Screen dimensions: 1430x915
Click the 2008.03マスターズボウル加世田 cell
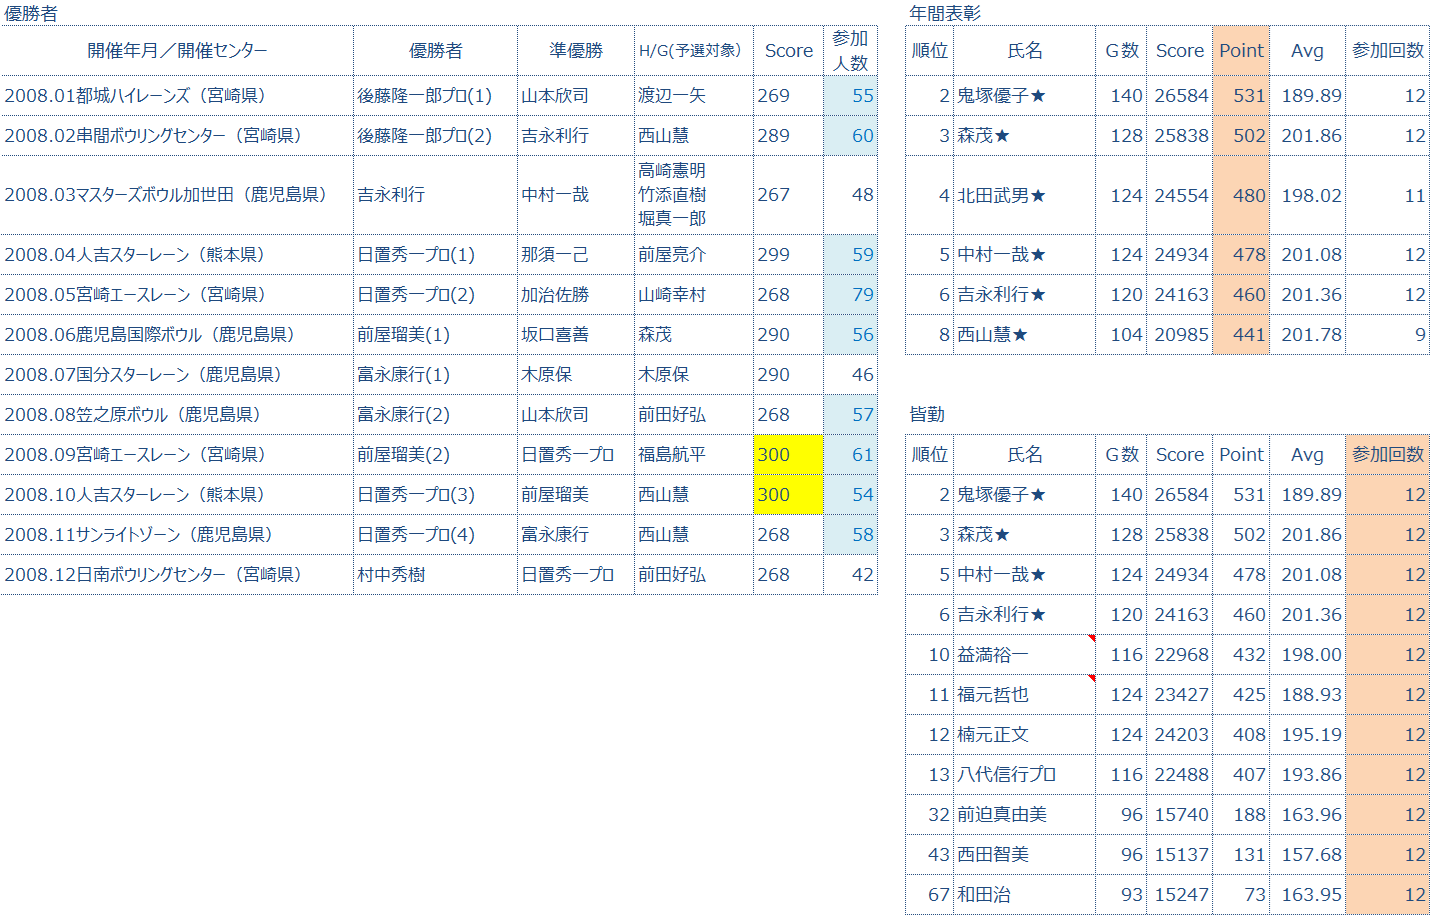(x=177, y=194)
